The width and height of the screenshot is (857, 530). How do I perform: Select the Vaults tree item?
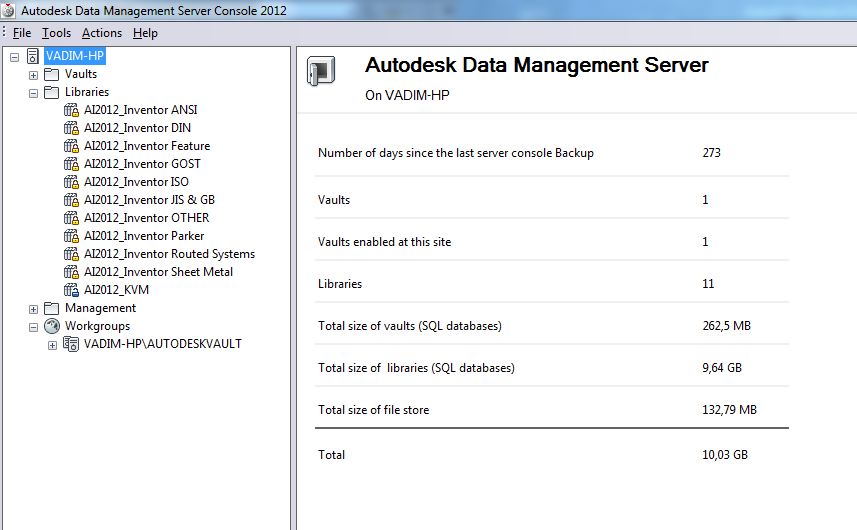81,74
